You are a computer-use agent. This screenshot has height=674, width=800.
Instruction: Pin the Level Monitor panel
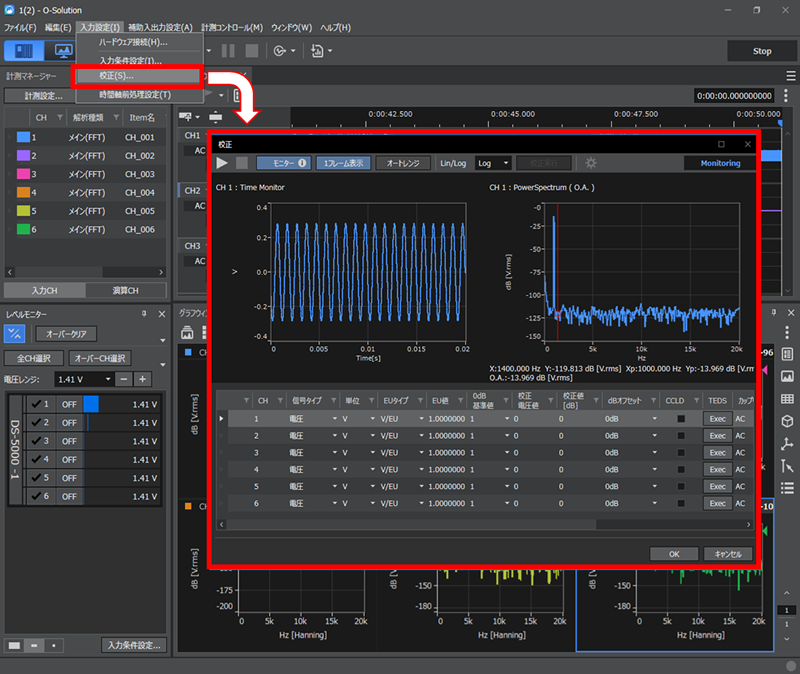[x=144, y=314]
